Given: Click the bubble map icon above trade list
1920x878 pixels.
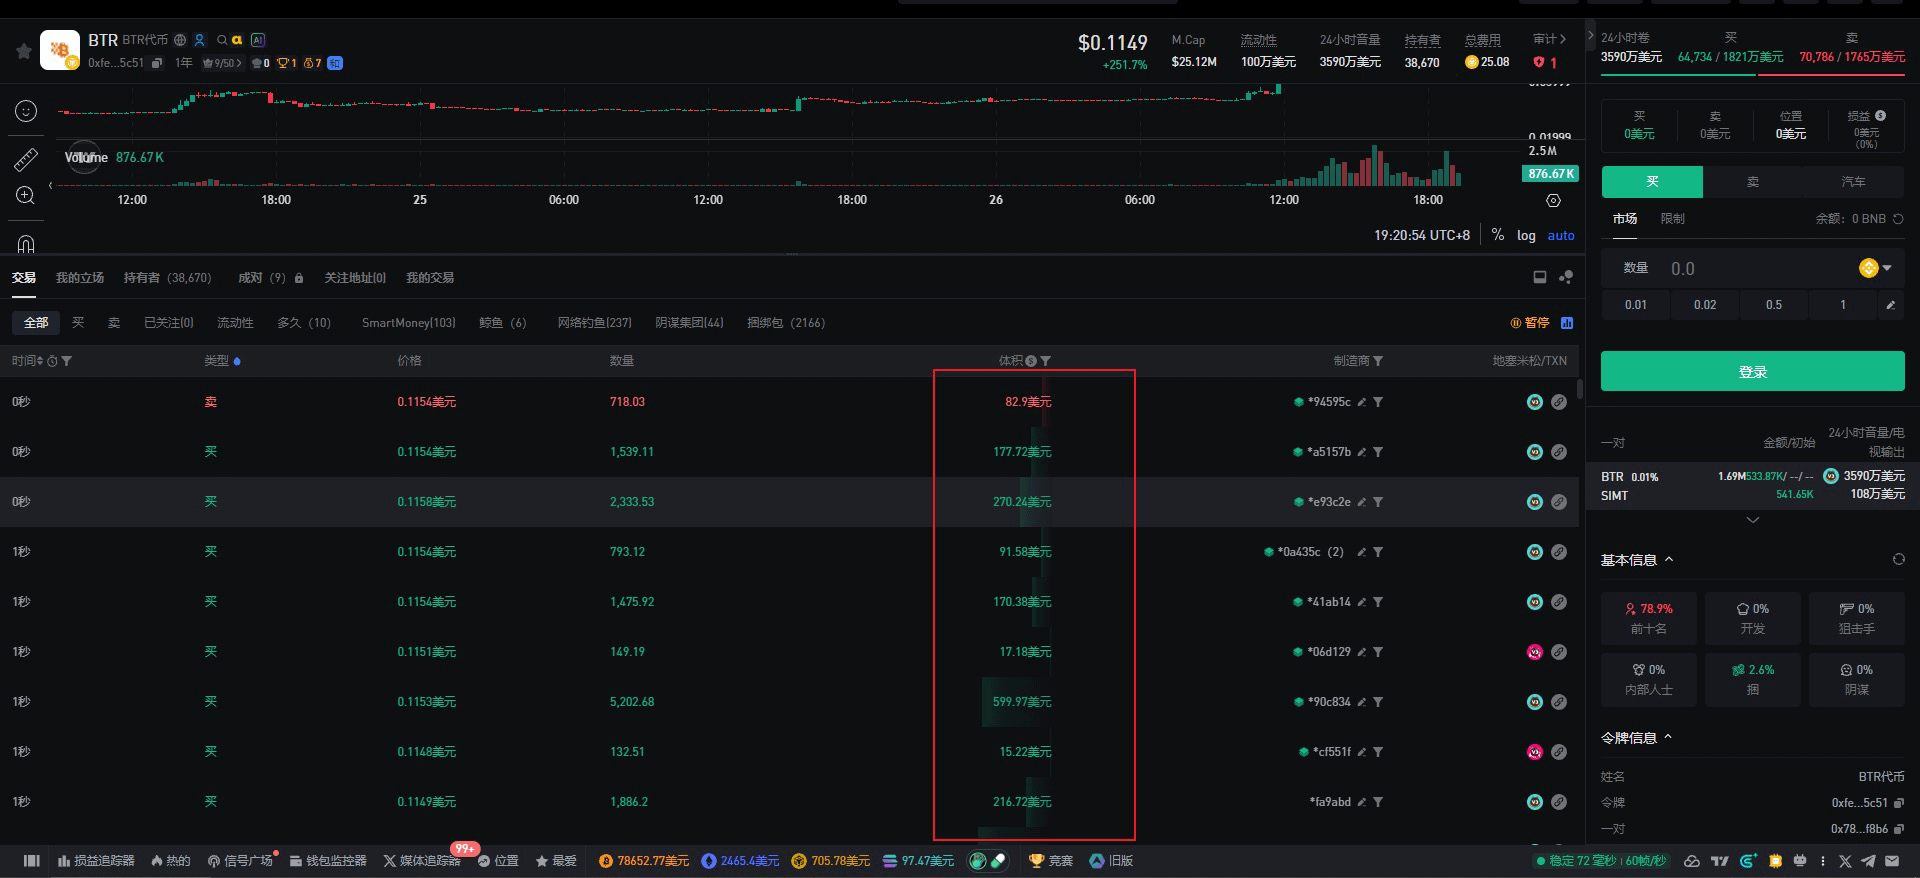Looking at the screenshot, I should [x=1566, y=277].
